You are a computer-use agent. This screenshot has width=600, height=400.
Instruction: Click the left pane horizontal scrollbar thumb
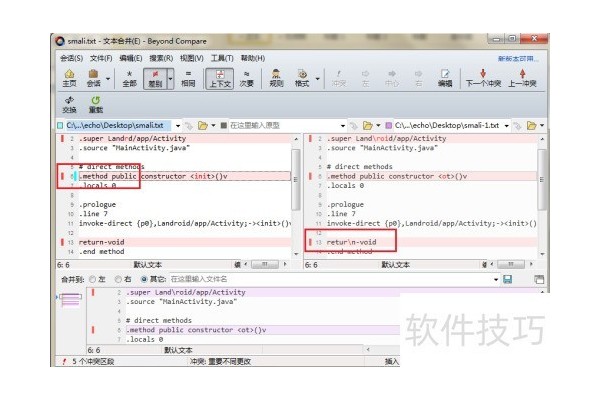click(x=265, y=264)
